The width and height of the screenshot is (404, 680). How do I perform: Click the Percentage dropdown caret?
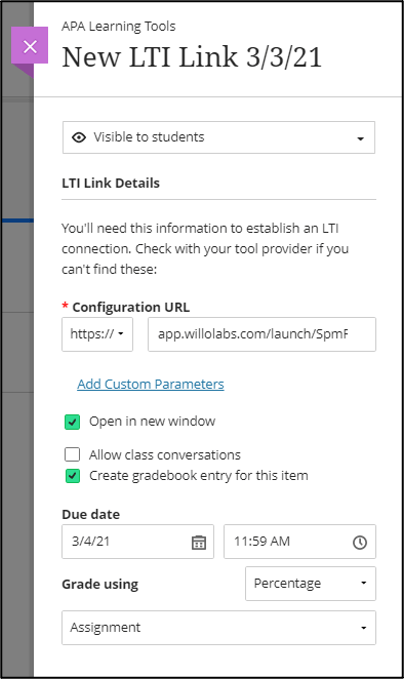pos(364,583)
